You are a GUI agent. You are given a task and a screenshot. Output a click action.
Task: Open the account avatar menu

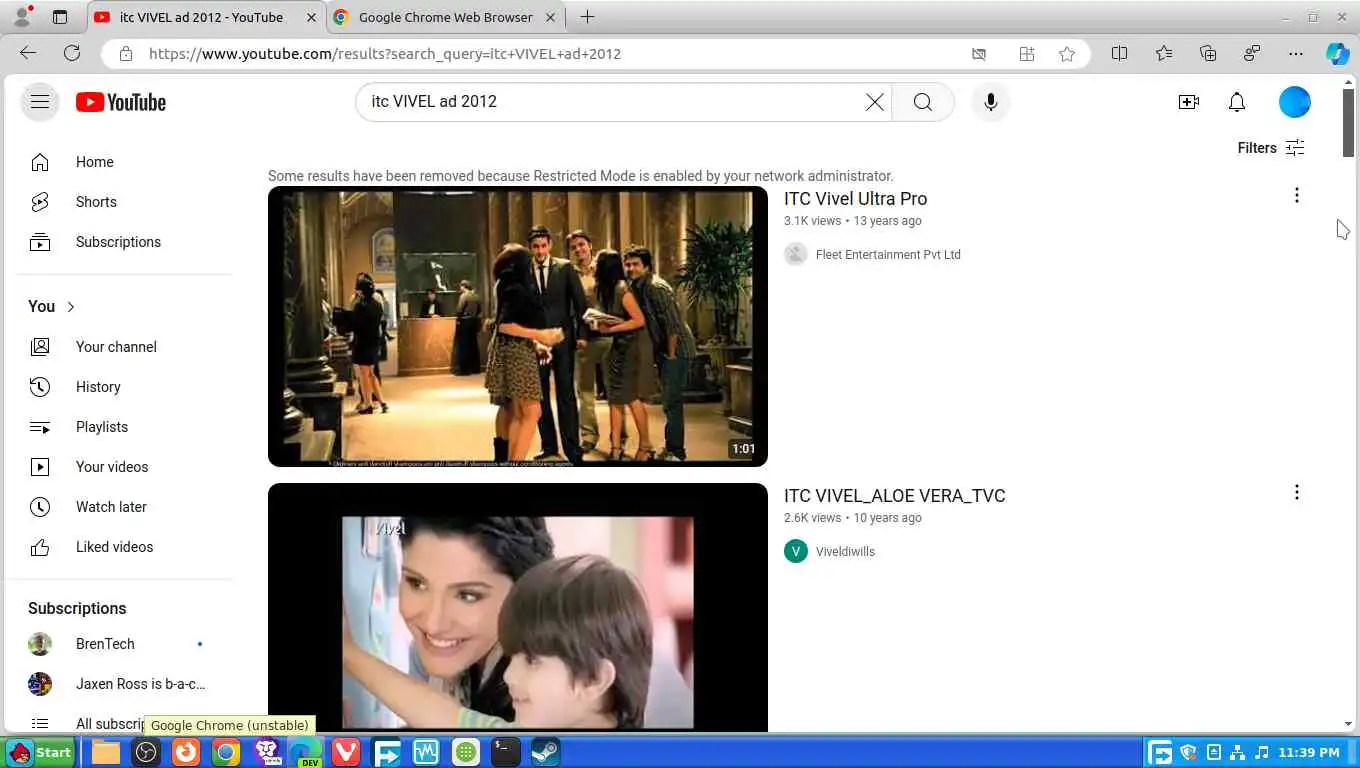tap(1294, 102)
